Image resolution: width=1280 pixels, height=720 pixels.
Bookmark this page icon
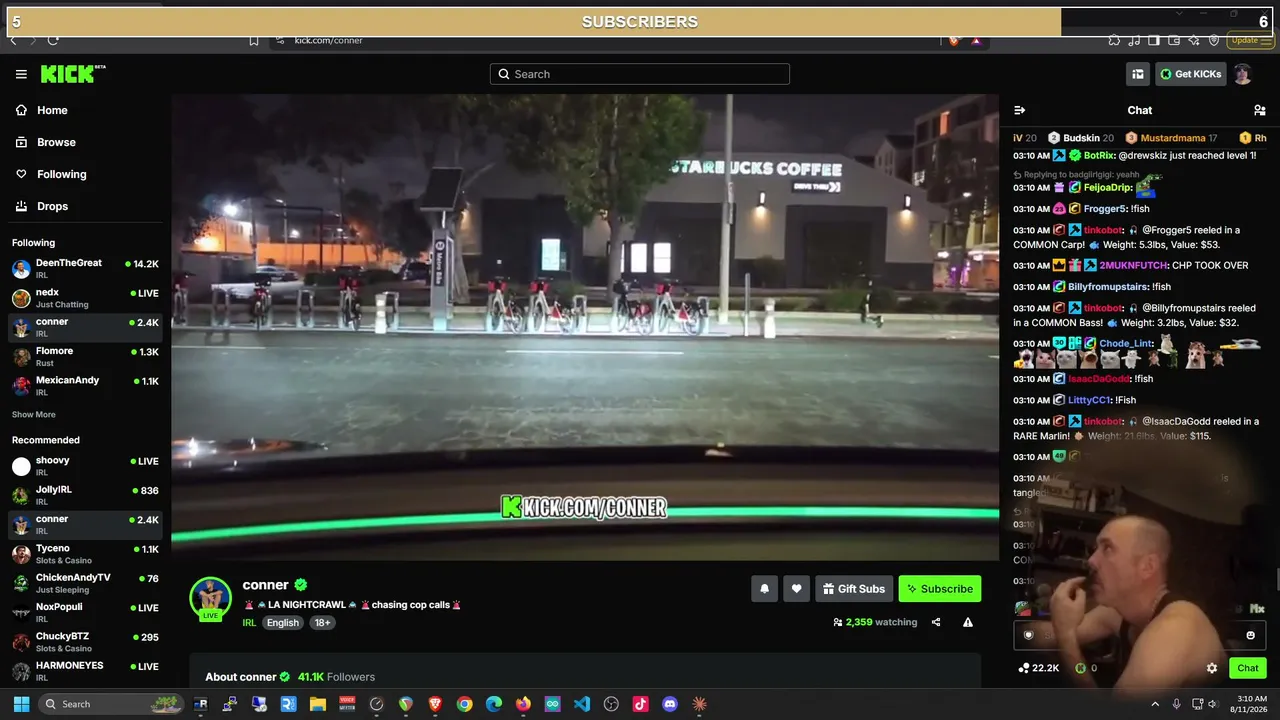254,40
